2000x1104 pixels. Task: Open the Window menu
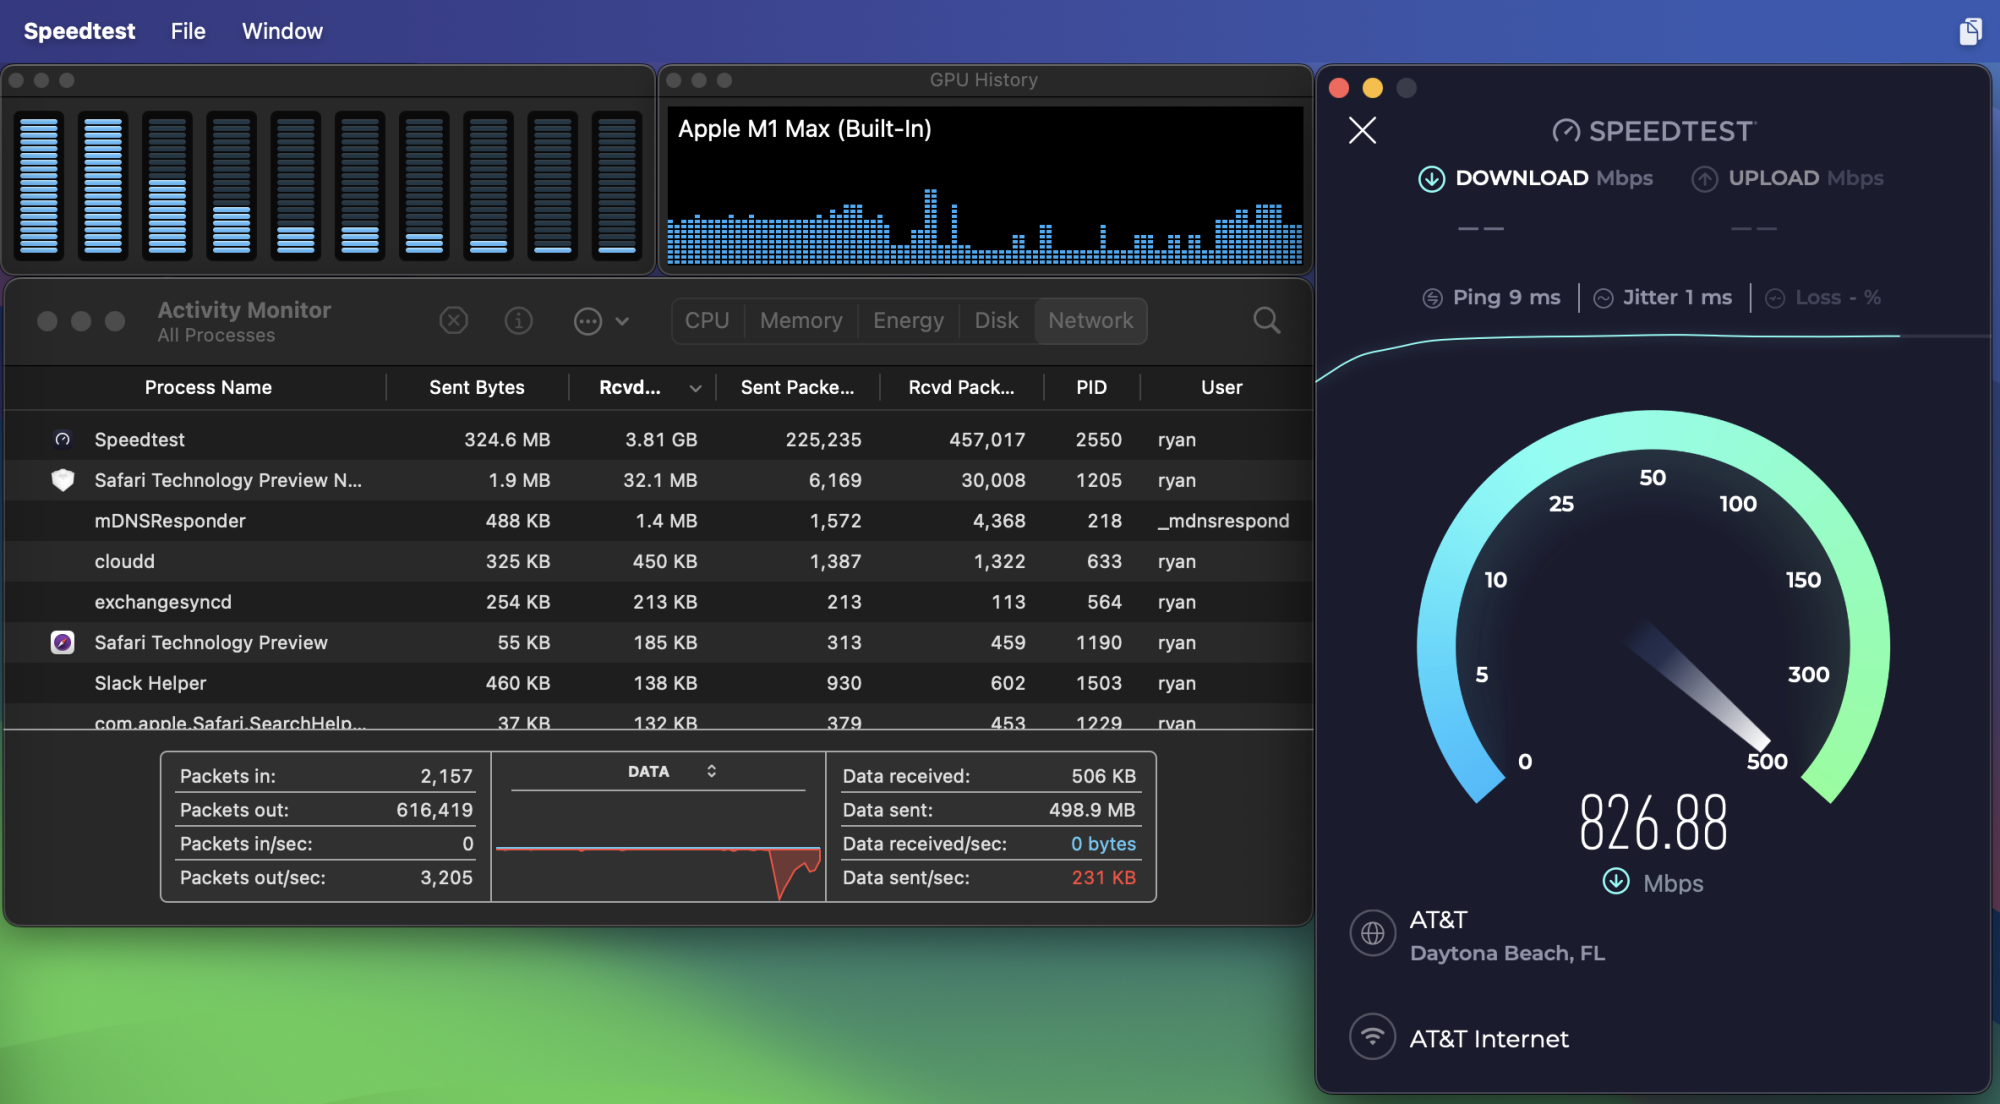(282, 31)
